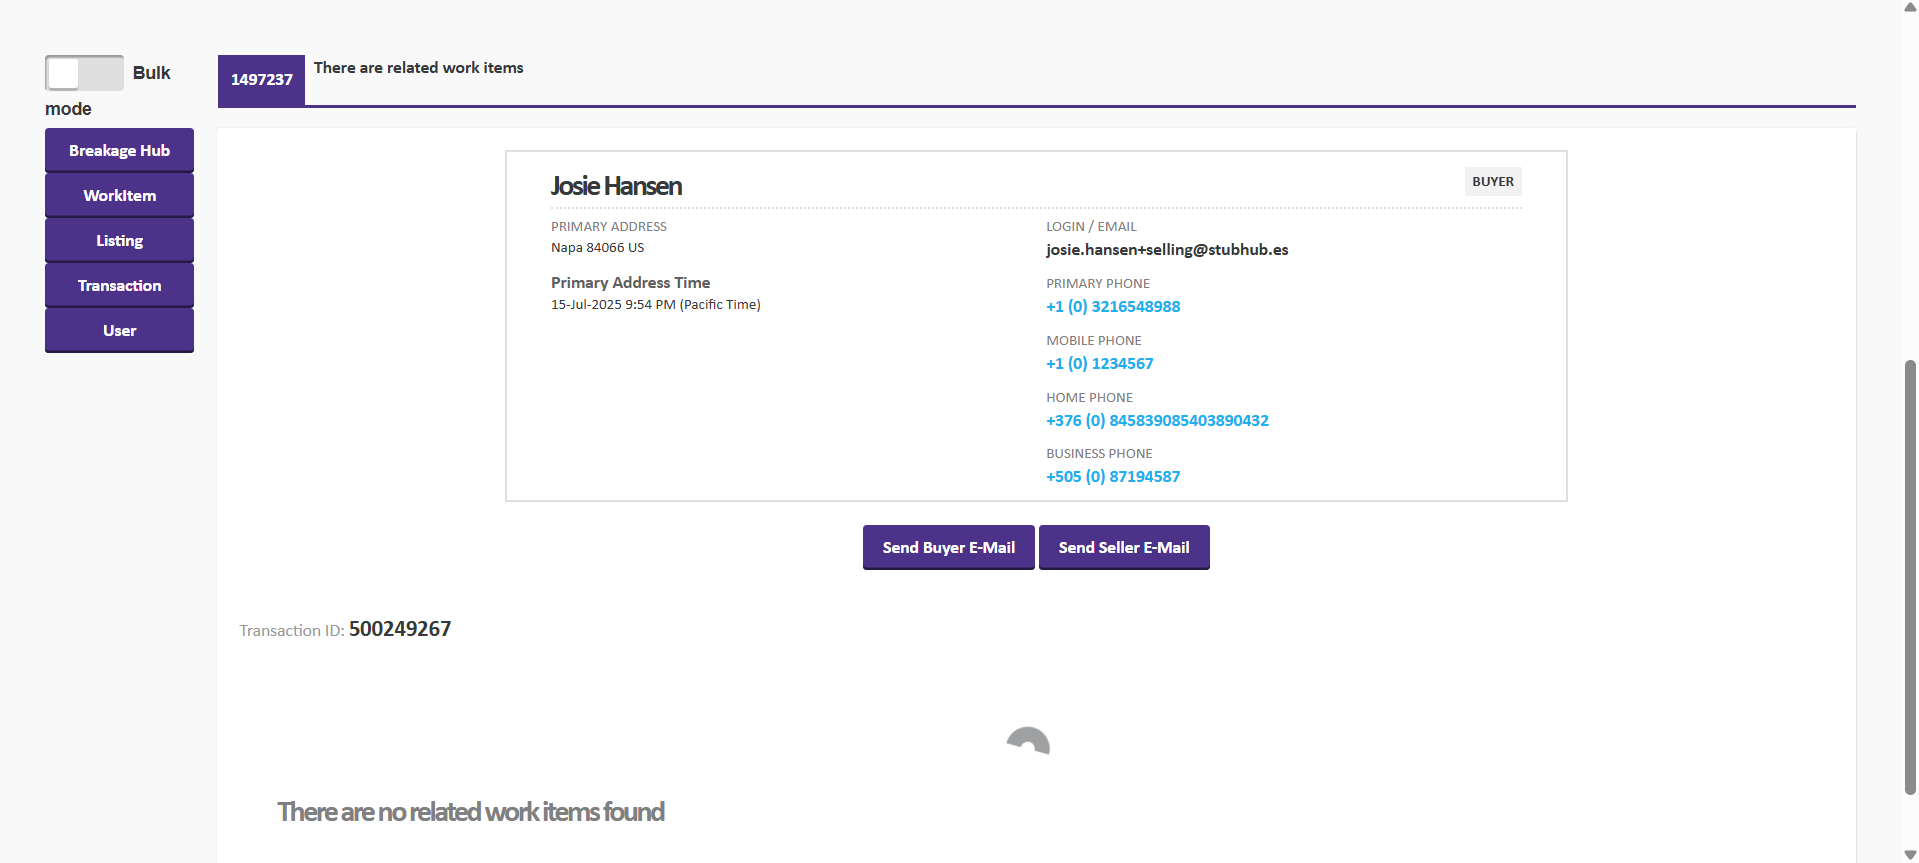The image size is (1919, 863).
Task: Click the loading spinner icon
Action: (x=1028, y=742)
